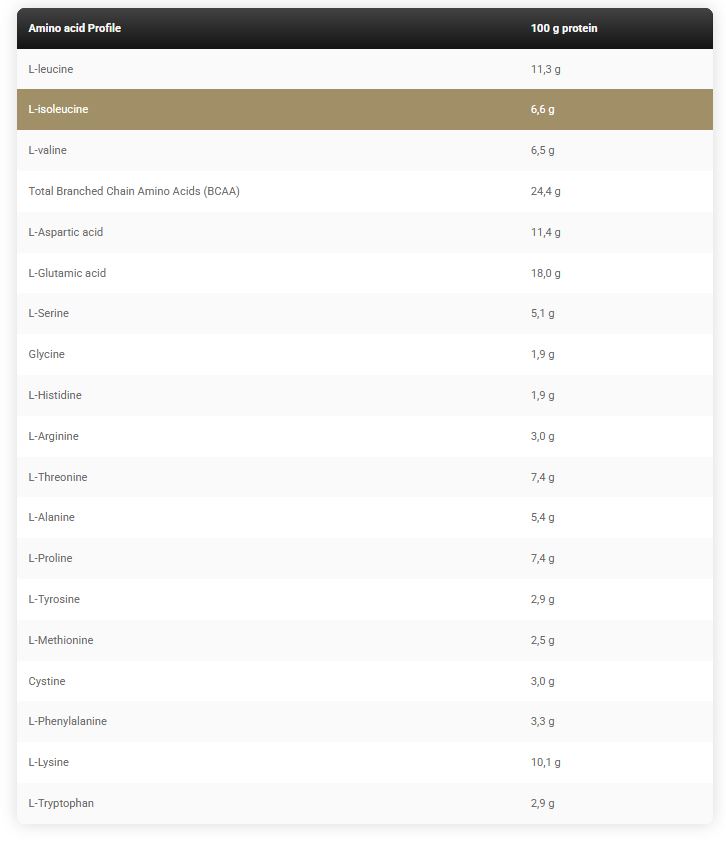The height and width of the screenshot is (844, 726).
Task: Select the L-Methionine row
Action: coord(365,640)
